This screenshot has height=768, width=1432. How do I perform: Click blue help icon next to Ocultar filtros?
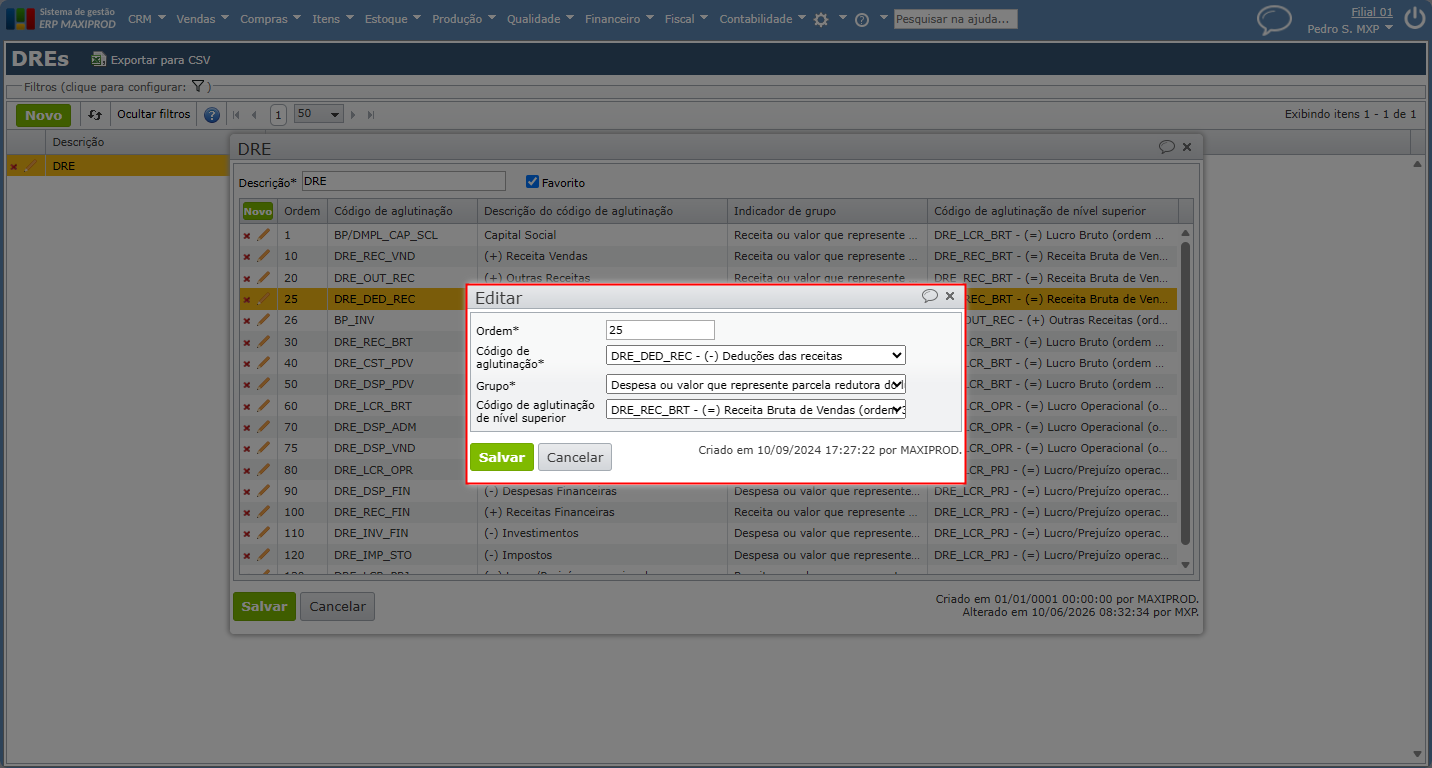point(212,115)
